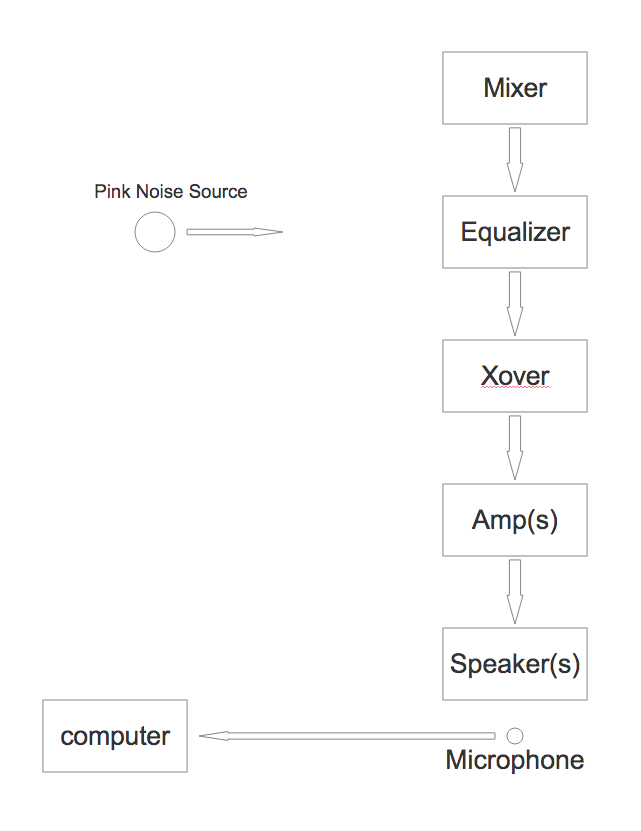641x831 pixels.
Task: Select the computer box
Action: pyautogui.click(x=115, y=736)
